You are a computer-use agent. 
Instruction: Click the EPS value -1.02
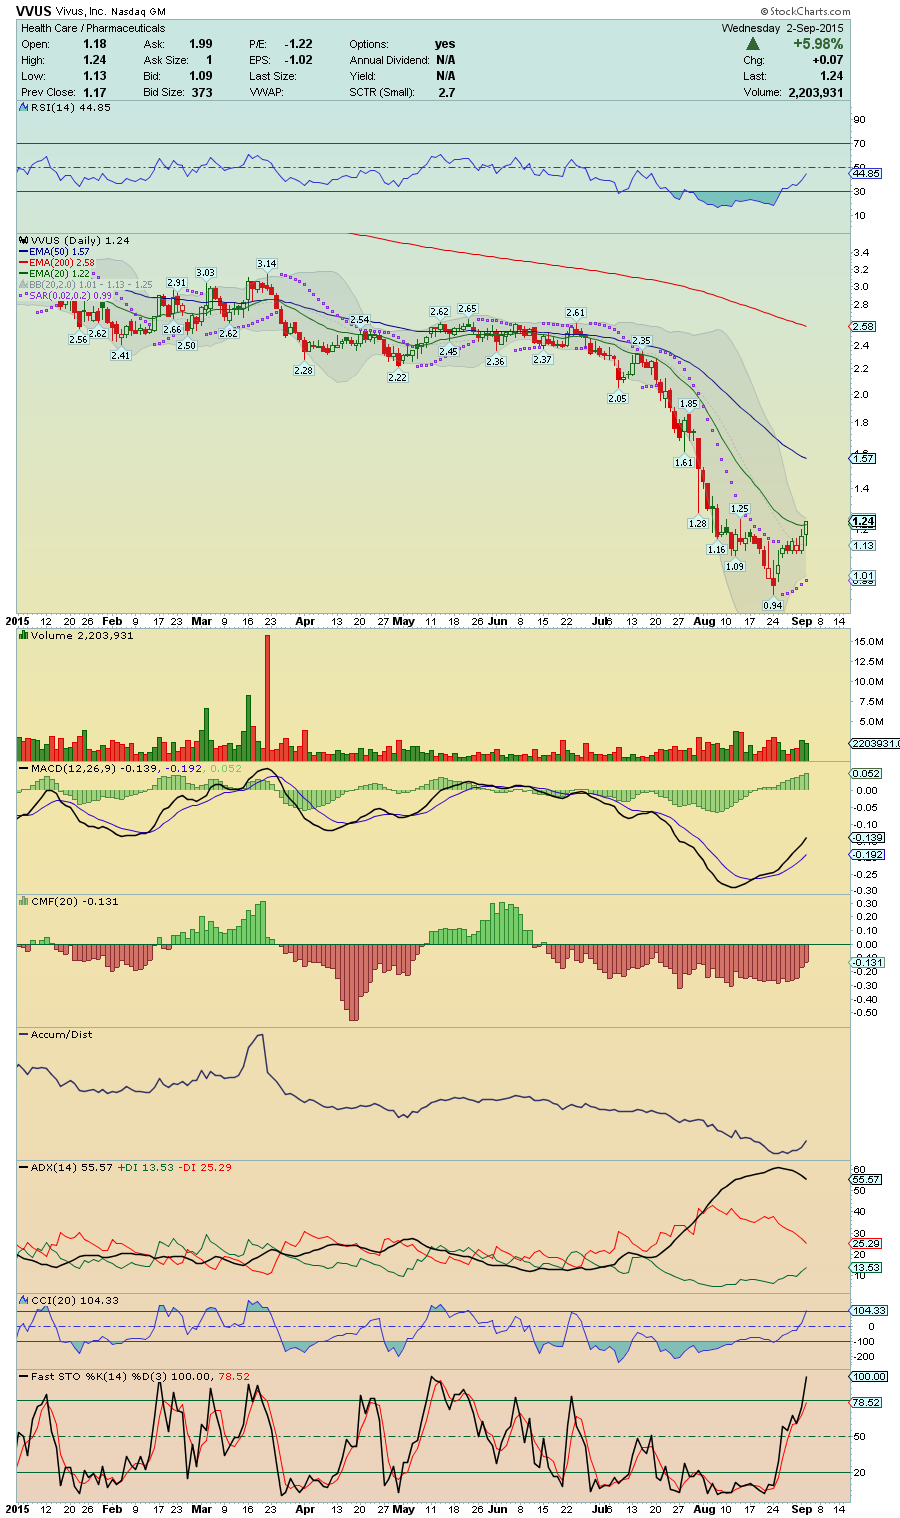(298, 60)
